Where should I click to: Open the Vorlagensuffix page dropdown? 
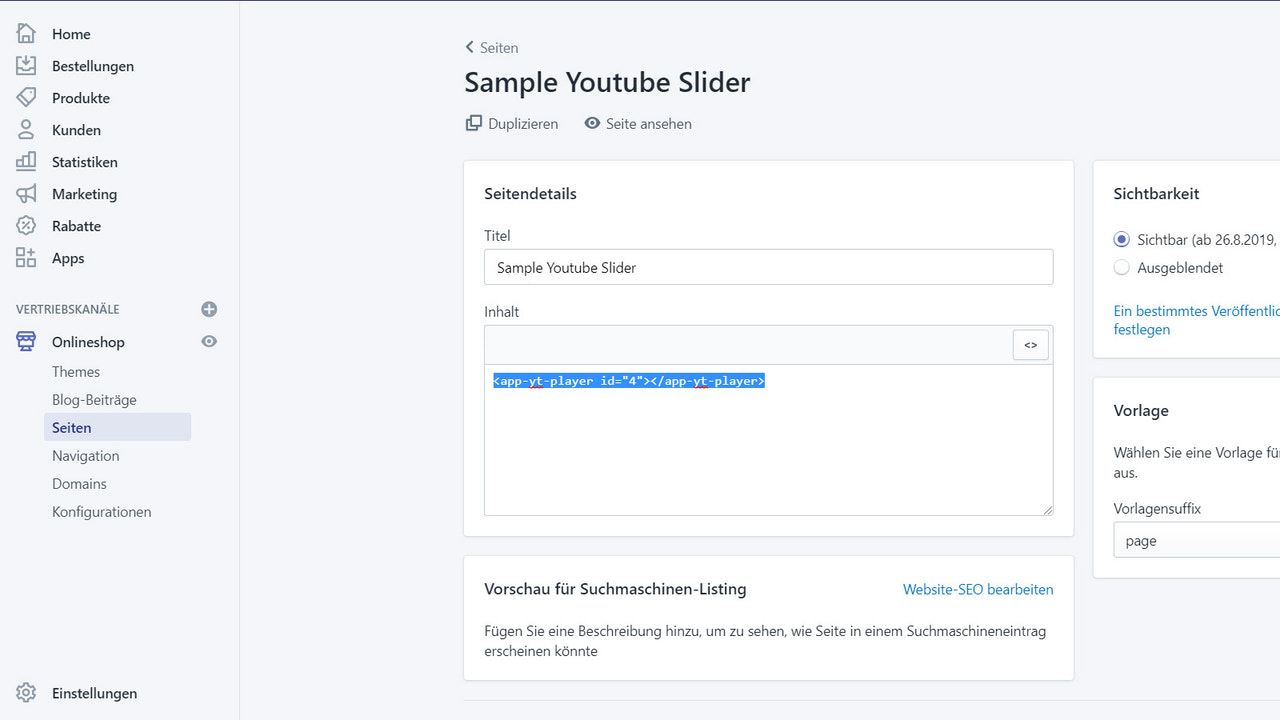[x=1200, y=540]
